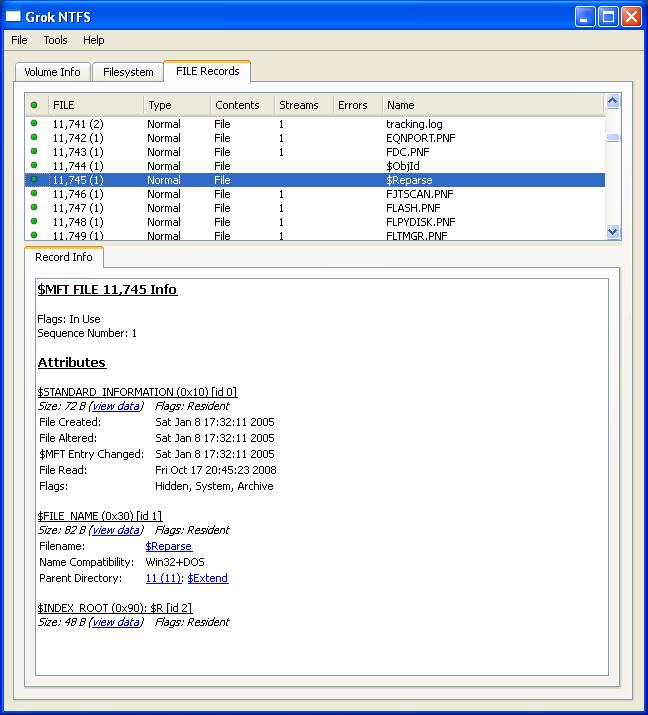Click green status dot beside FDC.PNF record
Image resolution: width=648 pixels, height=715 pixels.
[x=34, y=152]
